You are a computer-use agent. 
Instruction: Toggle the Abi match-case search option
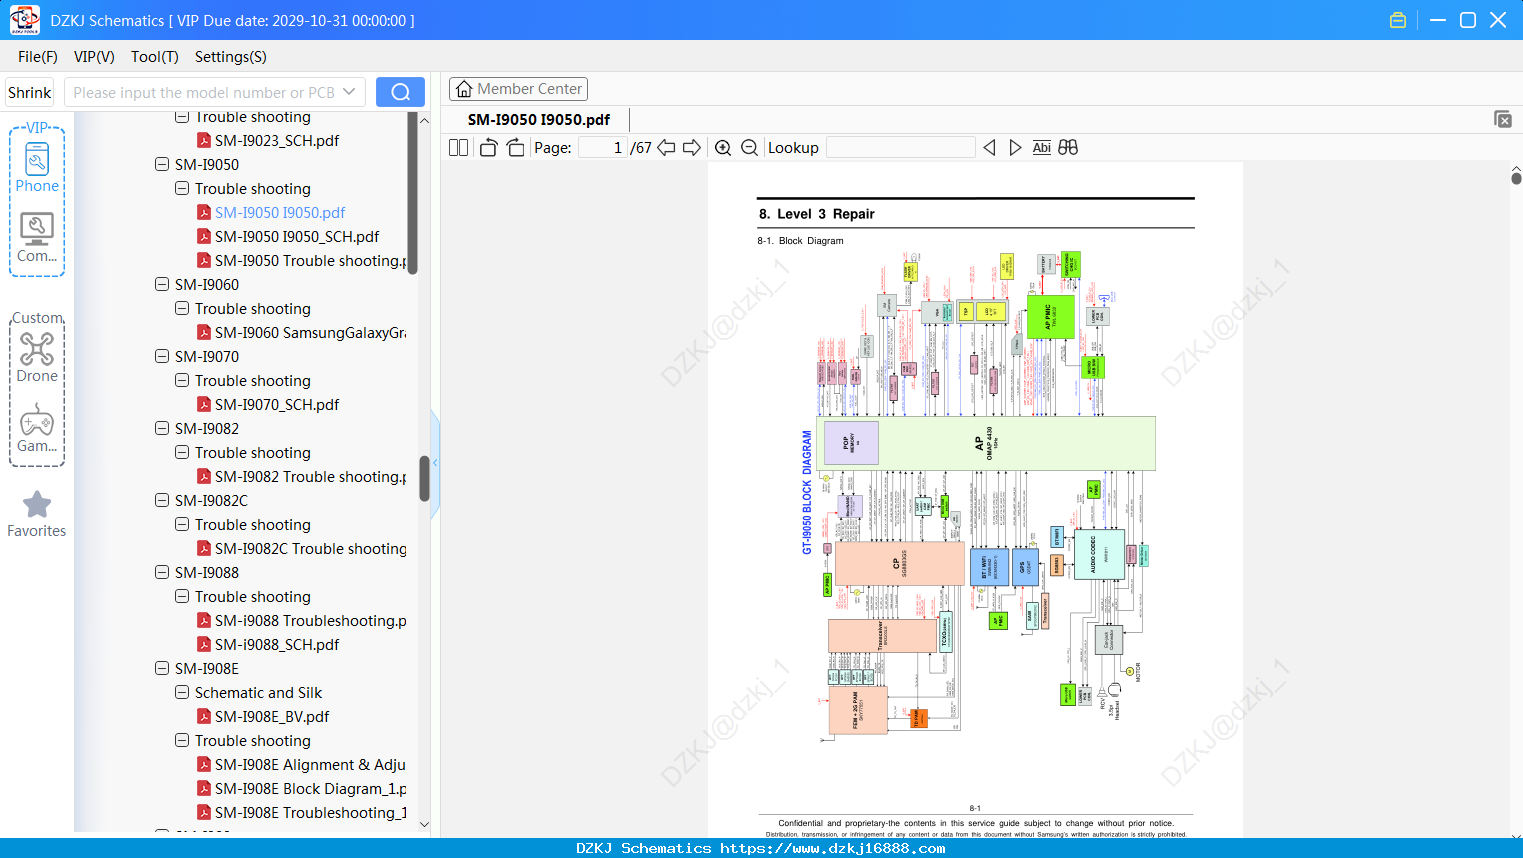[1042, 148]
